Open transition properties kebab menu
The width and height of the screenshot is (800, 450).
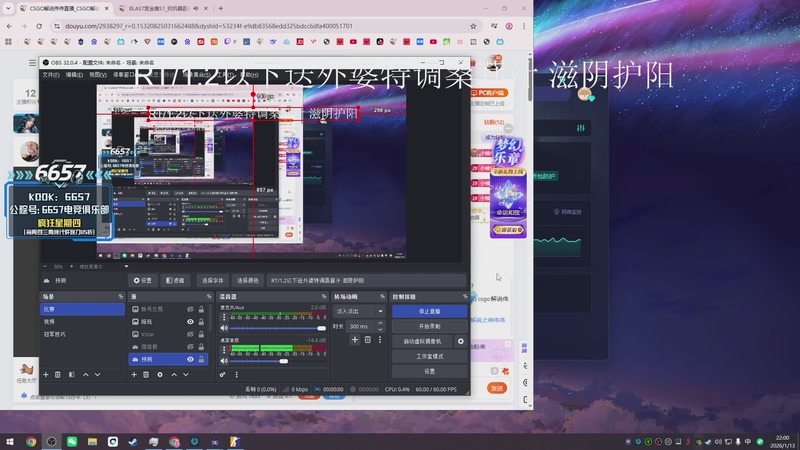tap(380, 340)
